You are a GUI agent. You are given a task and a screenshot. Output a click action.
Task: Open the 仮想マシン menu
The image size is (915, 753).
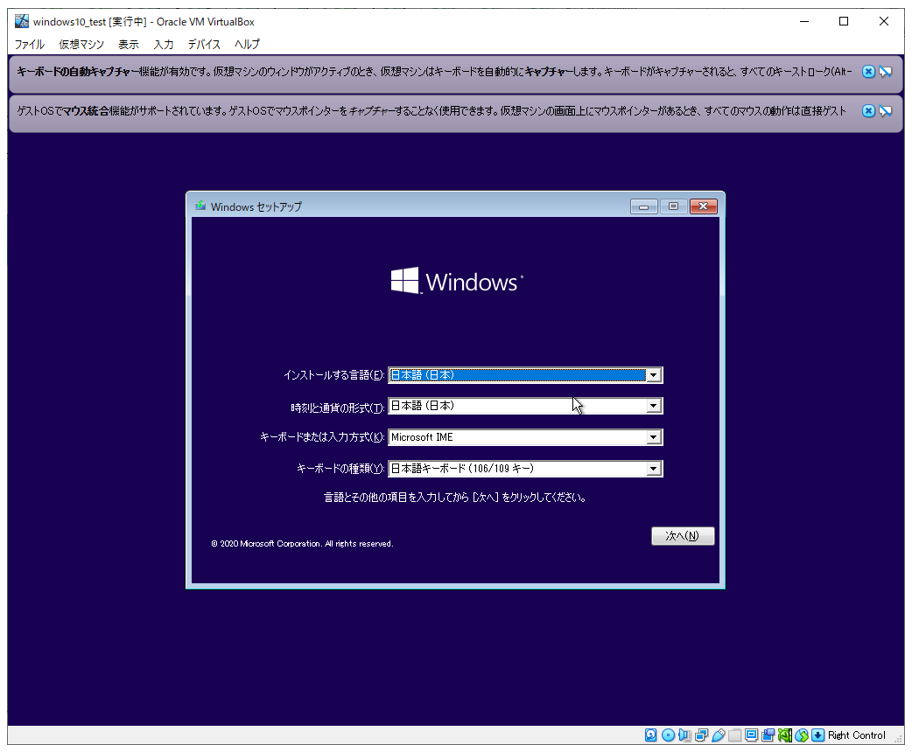point(81,44)
